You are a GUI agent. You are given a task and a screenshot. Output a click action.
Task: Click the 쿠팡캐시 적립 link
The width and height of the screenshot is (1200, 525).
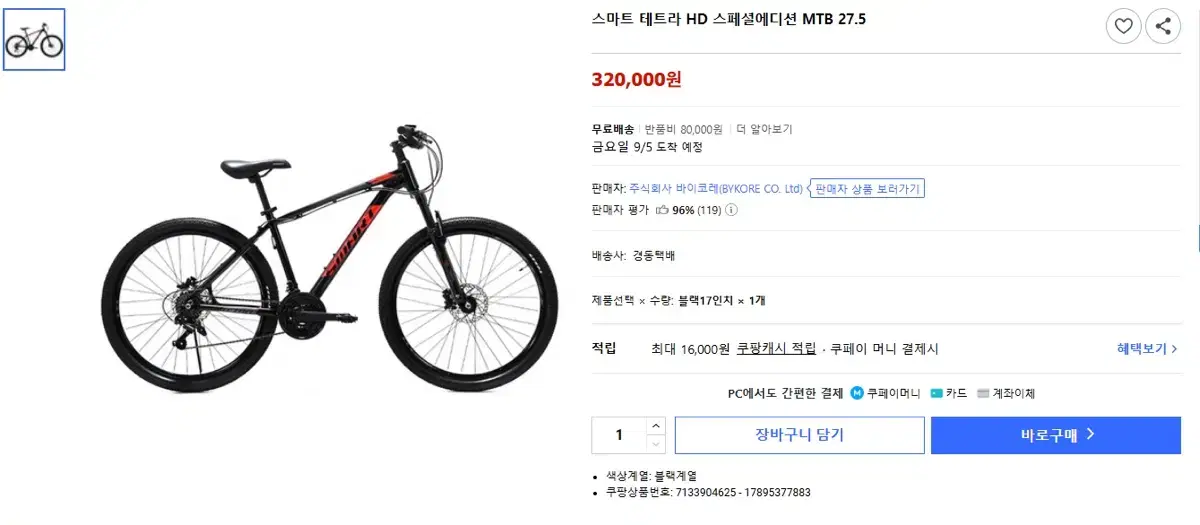point(776,349)
